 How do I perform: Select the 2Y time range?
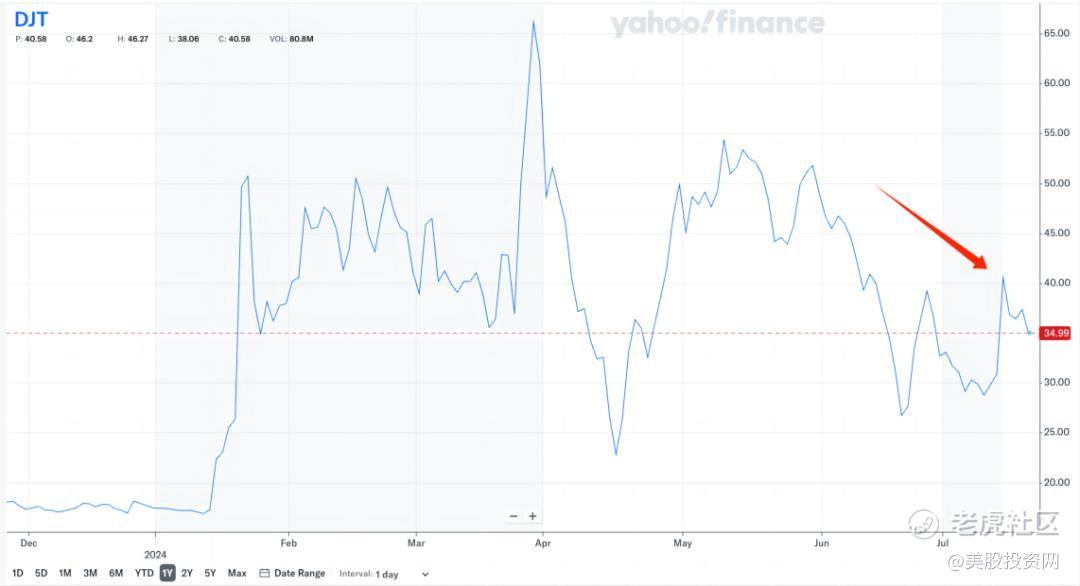click(187, 573)
